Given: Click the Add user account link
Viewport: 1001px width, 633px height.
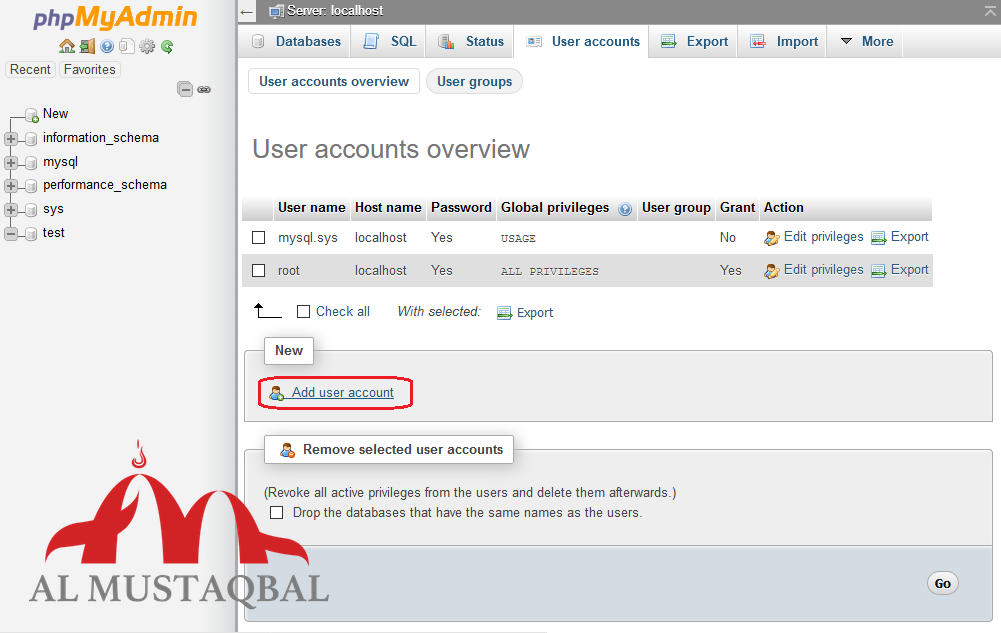Looking at the screenshot, I should pyautogui.click(x=344, y=392).
